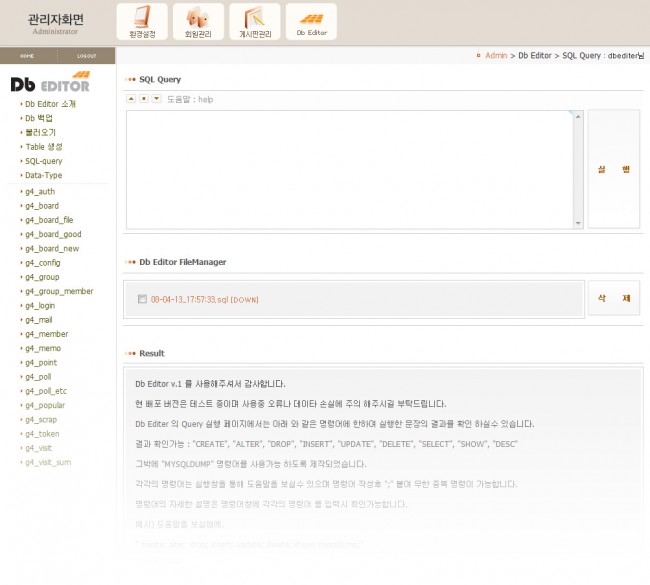Screen dimensions: 650x585
Task: Click the Admin breadcrumb link
Action: coord(496,56)
